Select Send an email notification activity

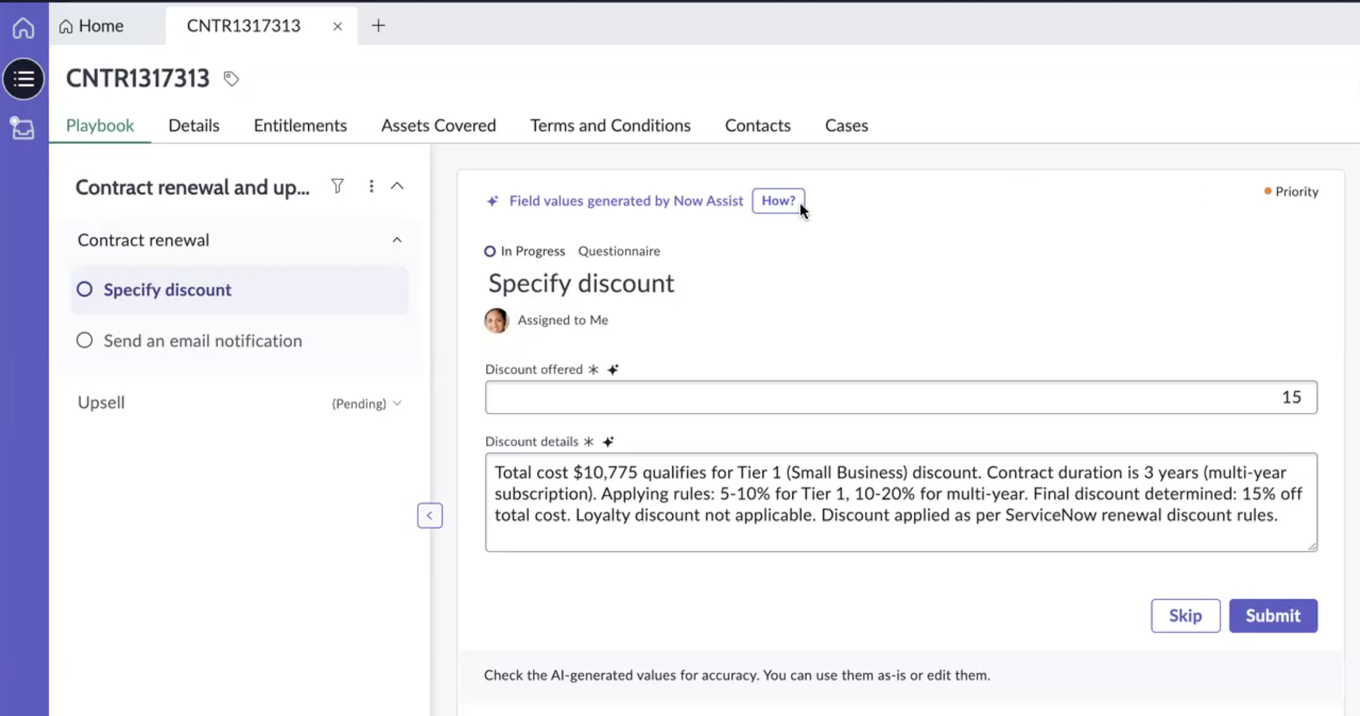point(239,341)
